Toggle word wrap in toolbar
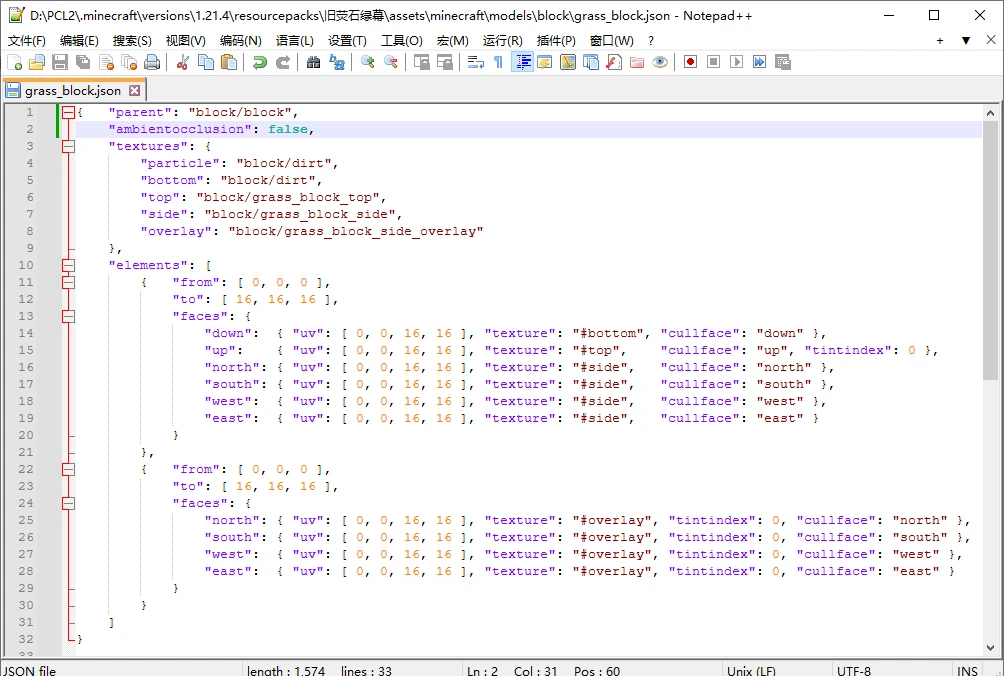The height and width of the screenshot is (676, 1004). 475,62
